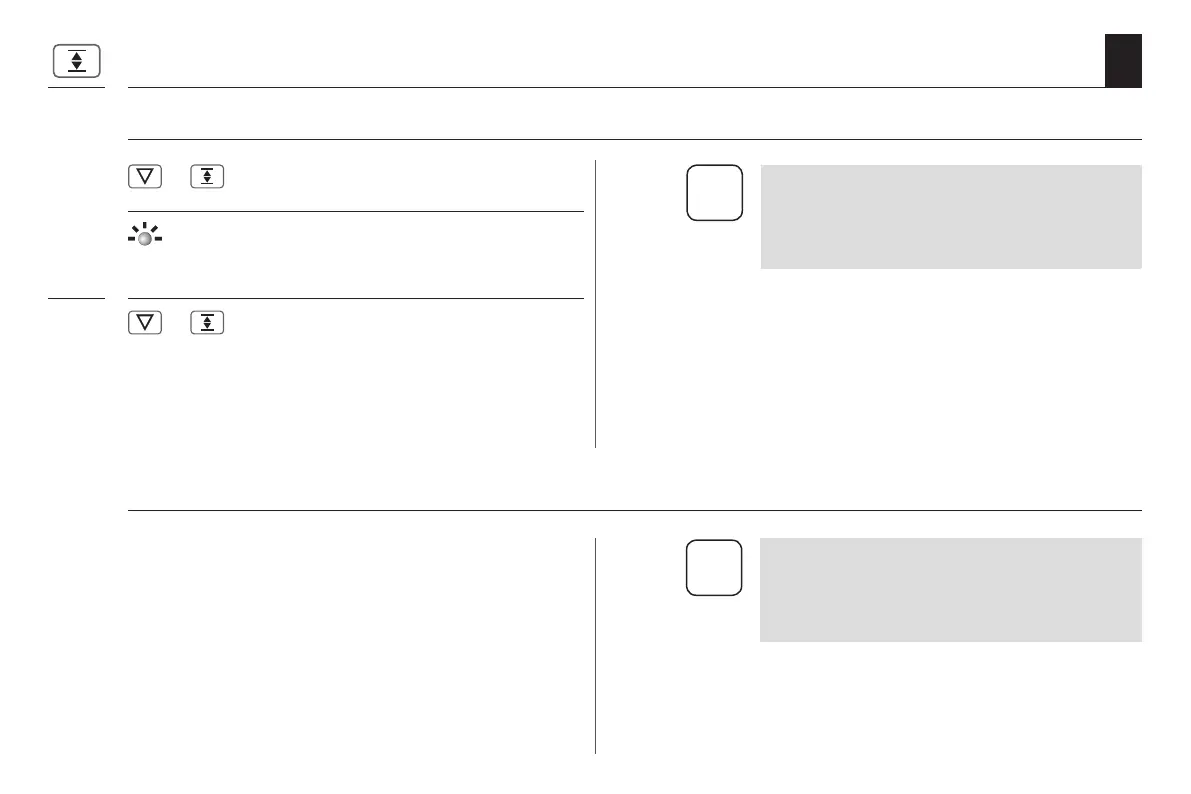Screen dimensions: 1191x794
Task: Click the short left-margin line beside lower button row
Action: point(77,298)
